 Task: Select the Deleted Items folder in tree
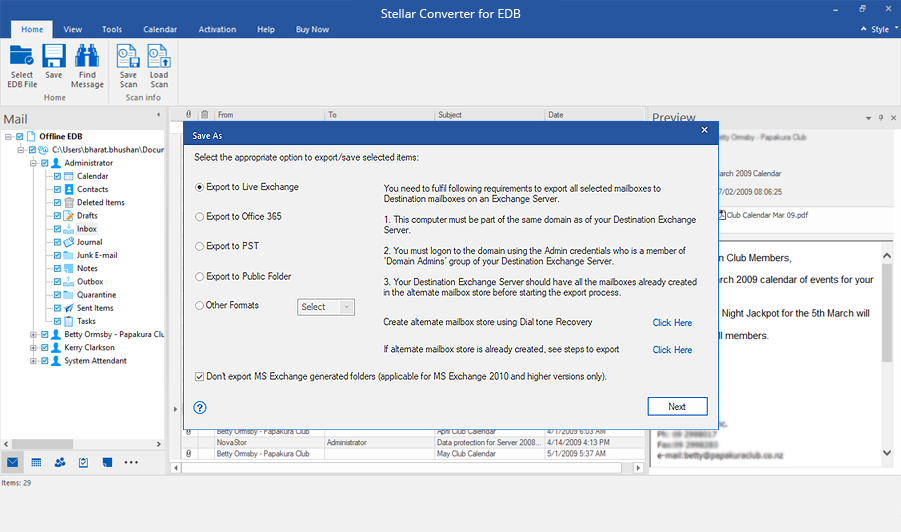tap(101, 202)
